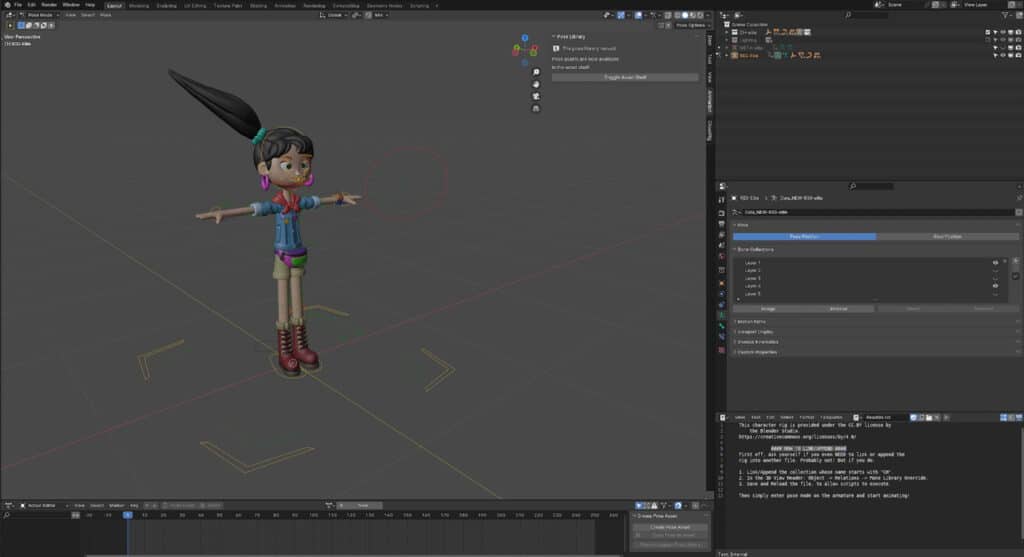1024x557 pixels.
Task: Toggle Lighting collection exclude checkbox
Action: pyautogui.click(x=987, y=40)
